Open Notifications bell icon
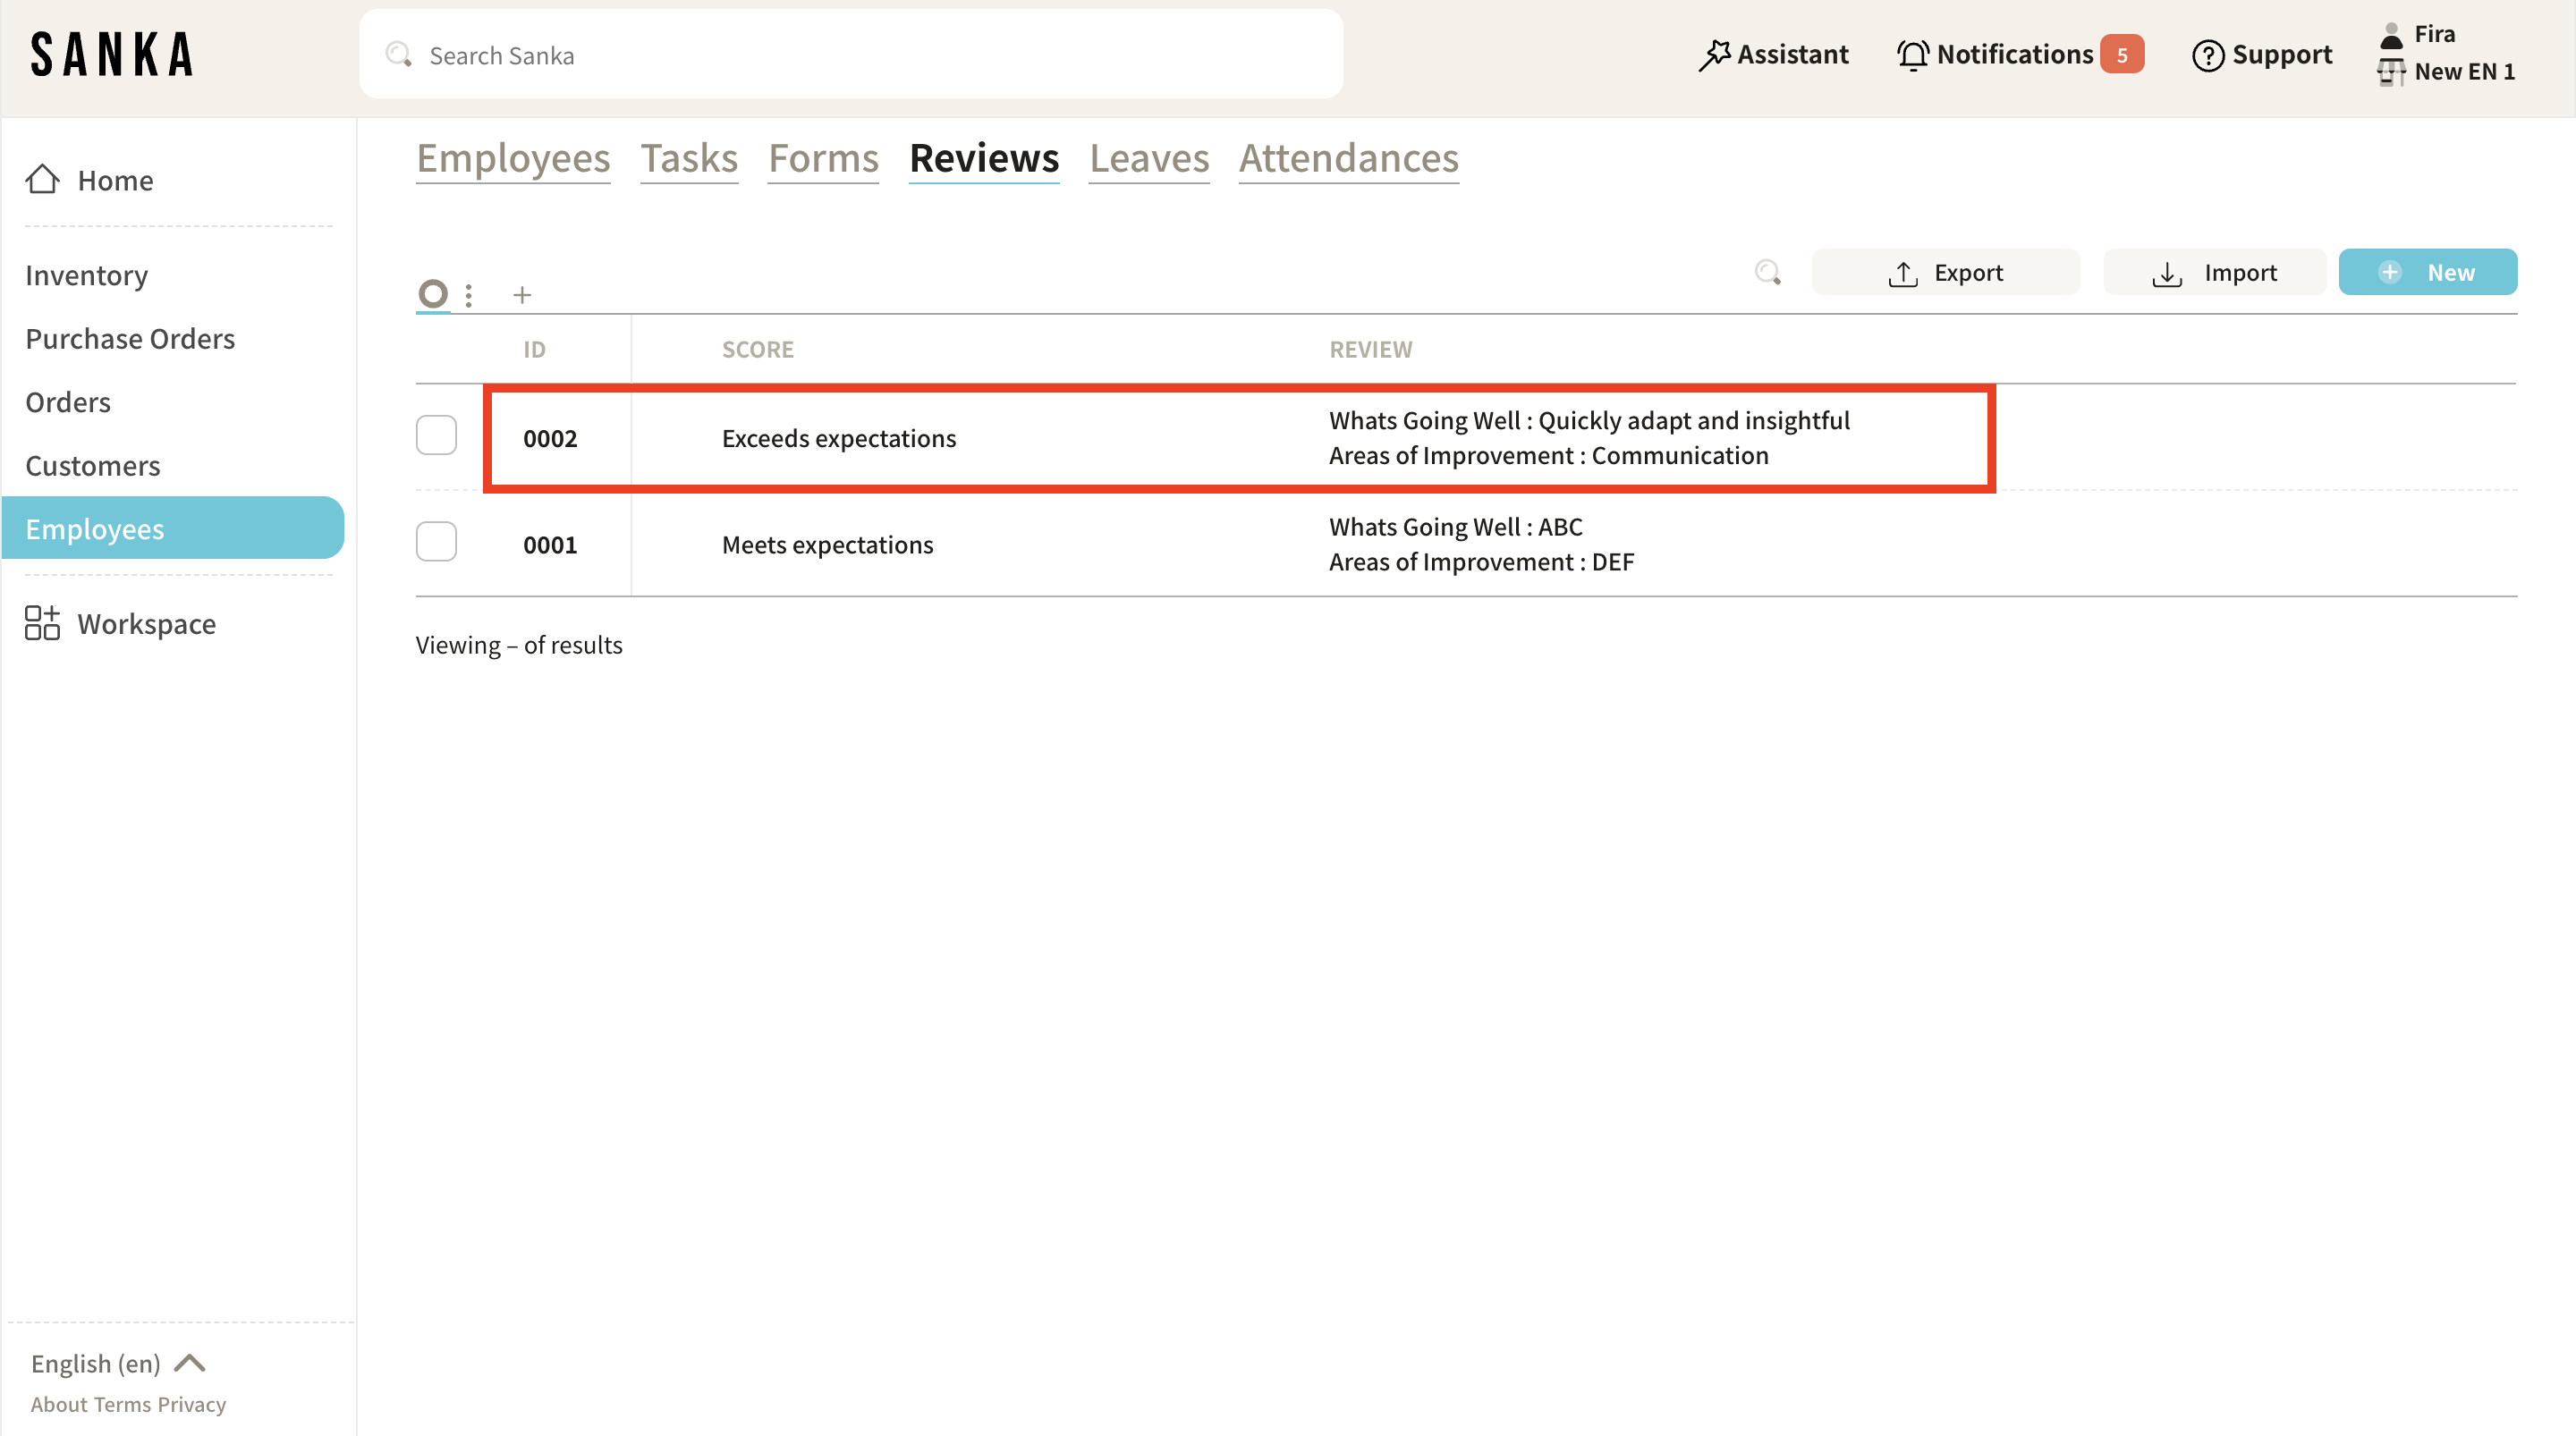 (1913, 55)
